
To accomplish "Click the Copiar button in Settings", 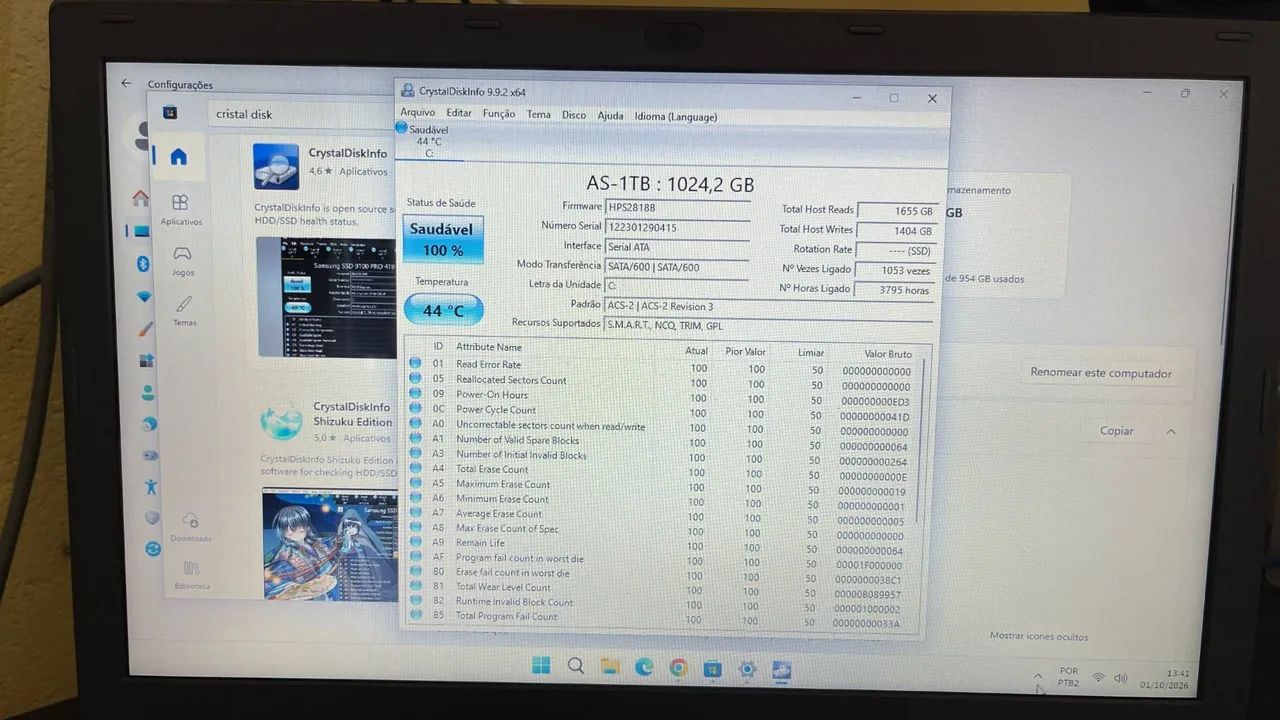I will click(x=1117, y=431).
